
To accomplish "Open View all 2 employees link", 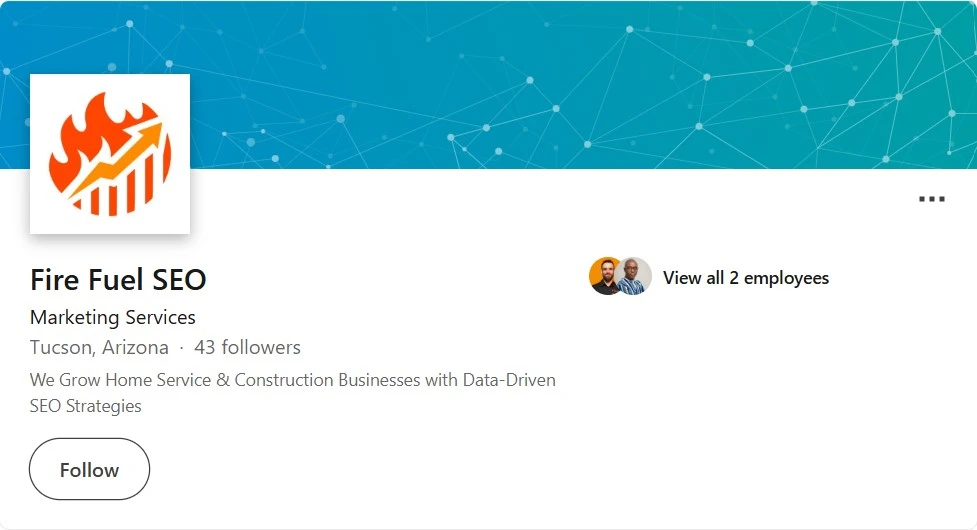I will coord(746,278).
